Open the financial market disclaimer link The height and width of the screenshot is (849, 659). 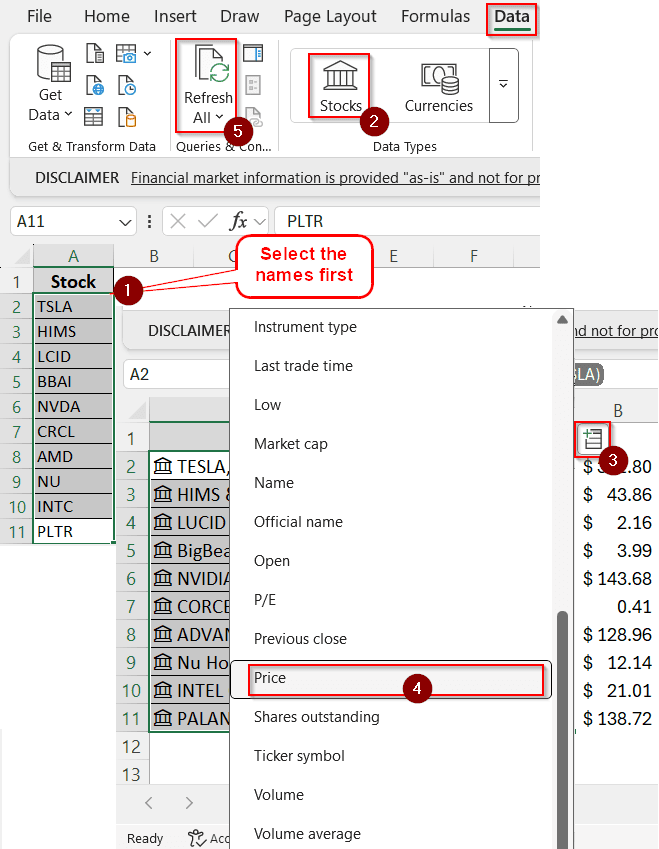(x=335, y=178)
